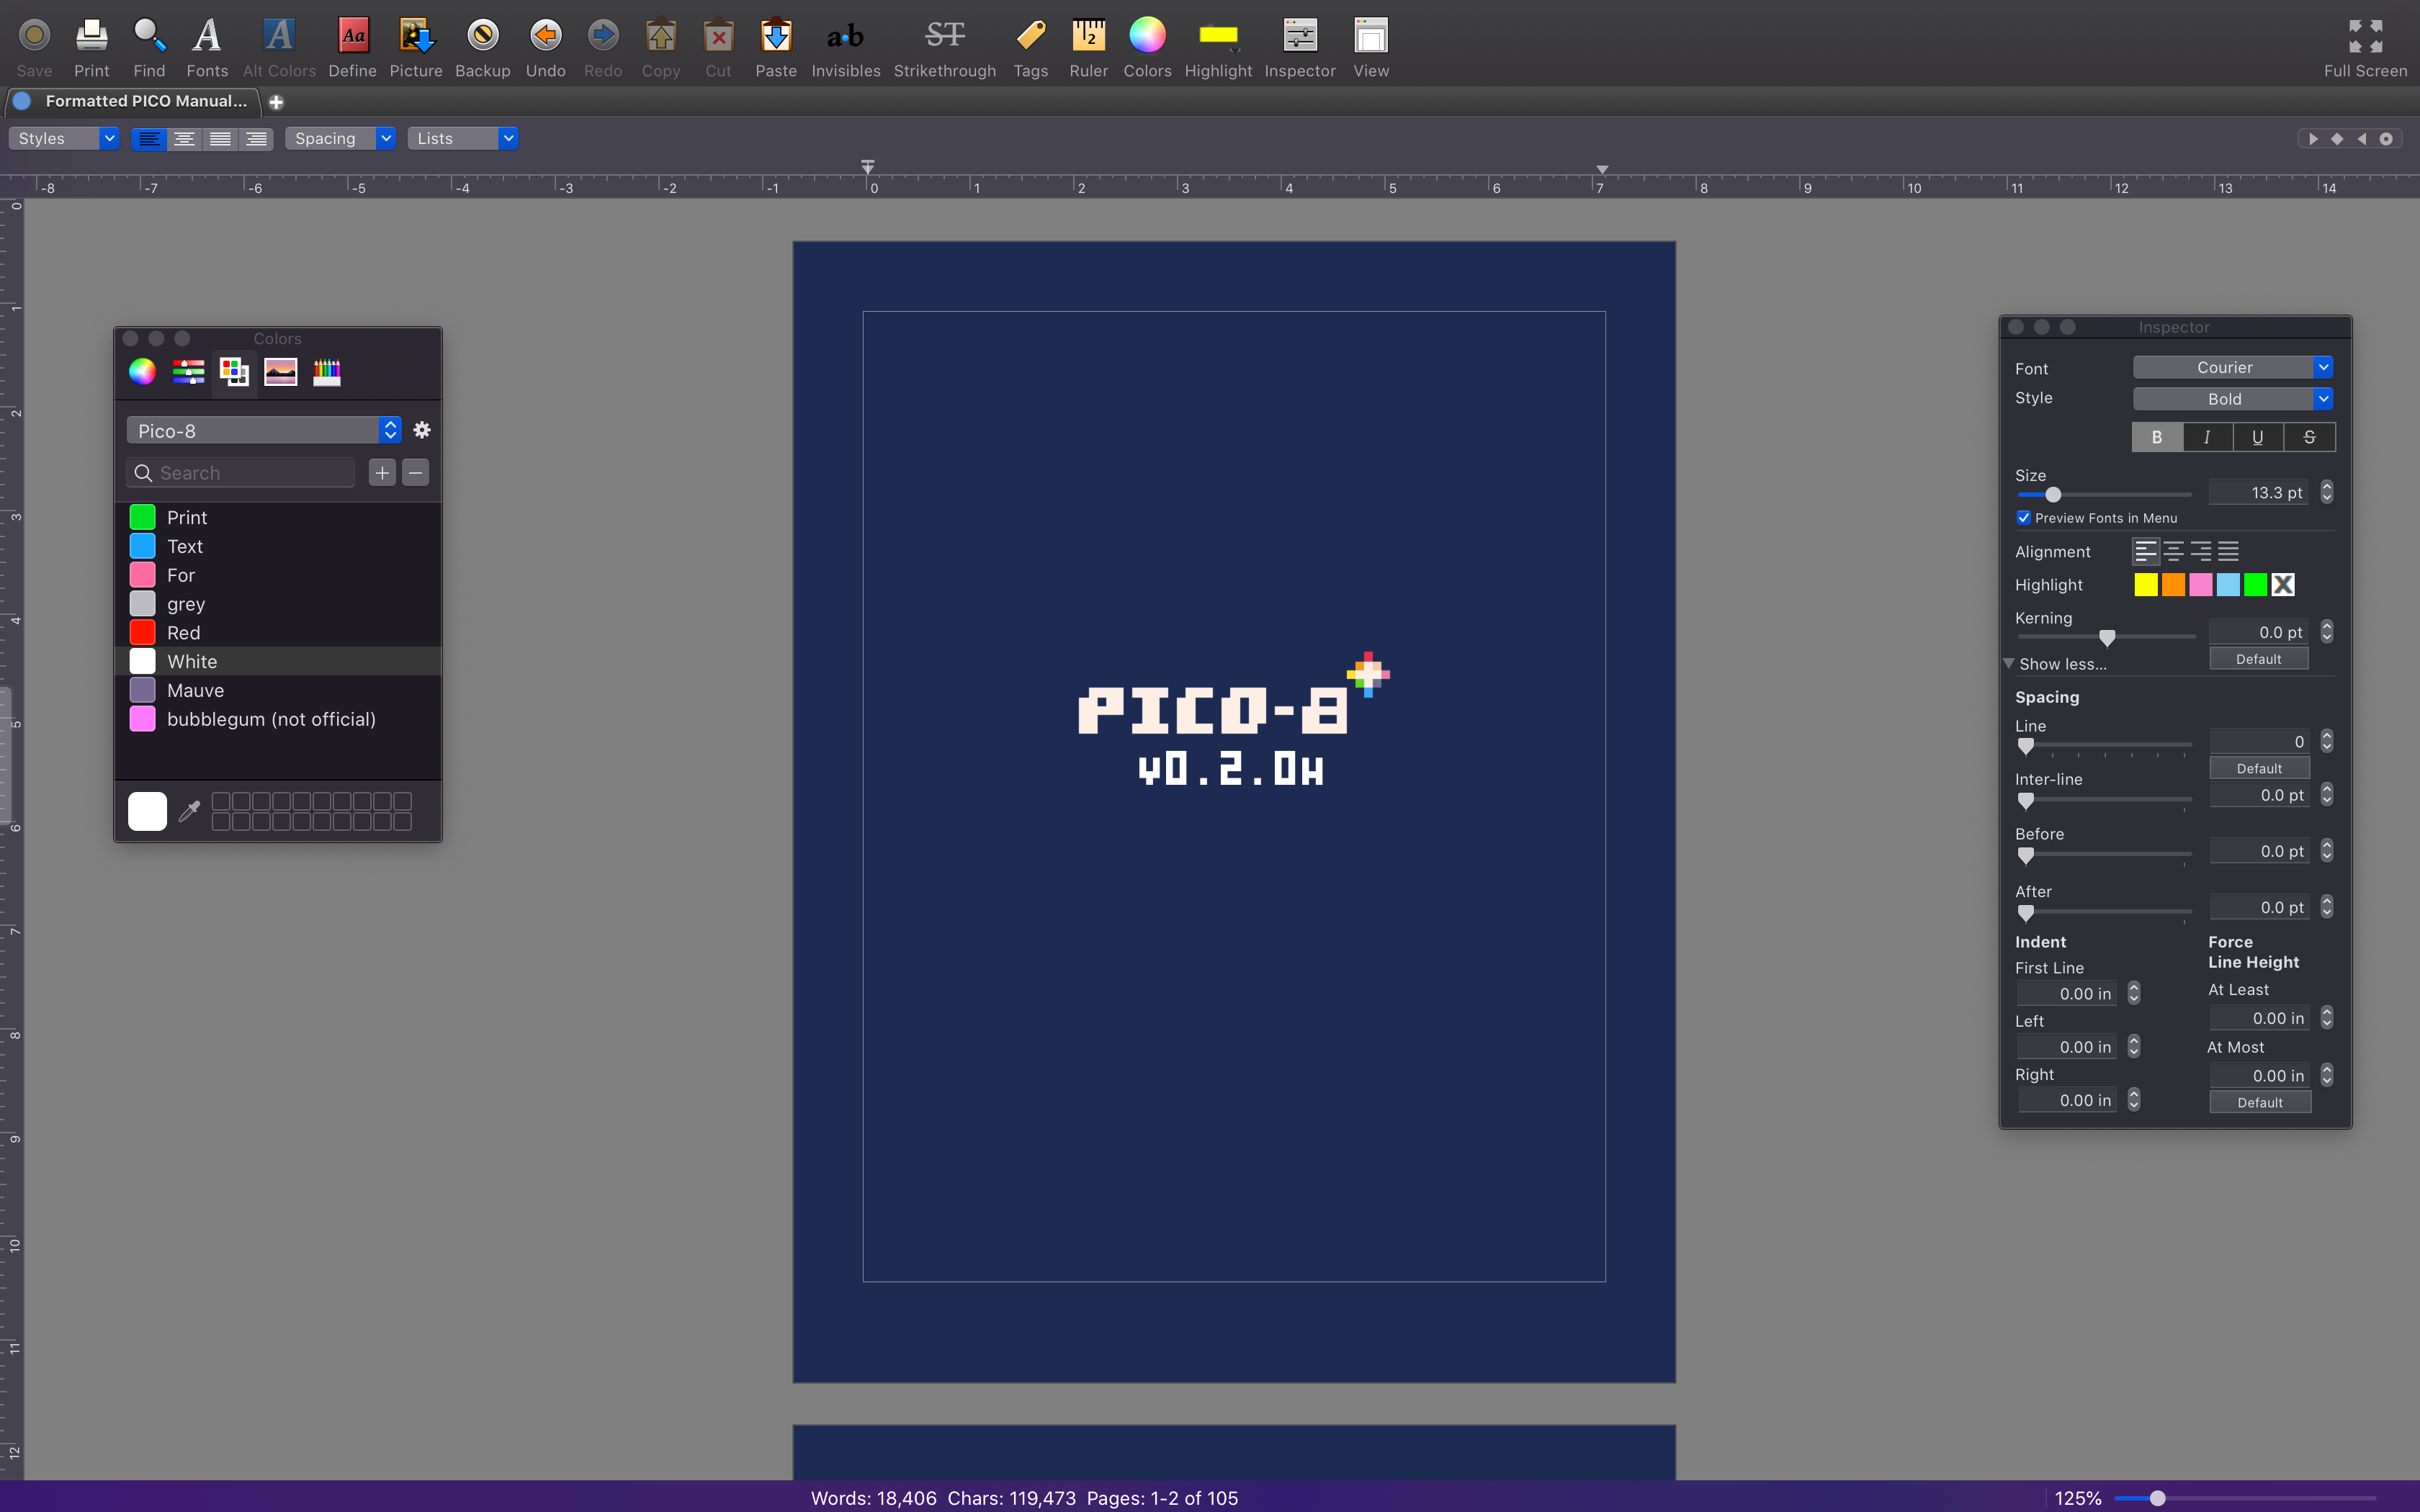Select the color wheel picker tab
The width and height of the screenshot is (2420, 1512).
click(142, 372)
